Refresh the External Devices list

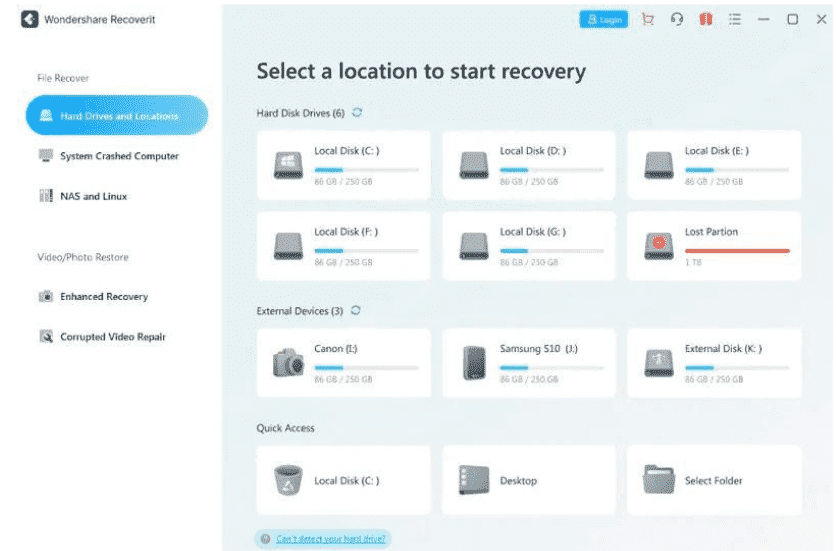(355, 311)
